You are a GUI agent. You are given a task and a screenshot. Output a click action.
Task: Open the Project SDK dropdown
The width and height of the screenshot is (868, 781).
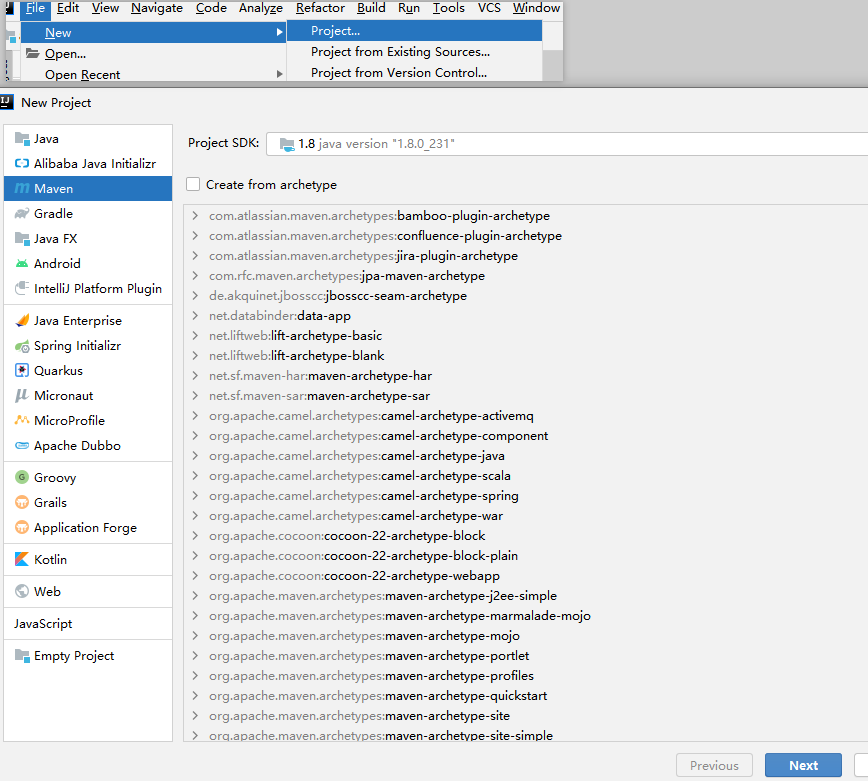click(x=567, y=144)
